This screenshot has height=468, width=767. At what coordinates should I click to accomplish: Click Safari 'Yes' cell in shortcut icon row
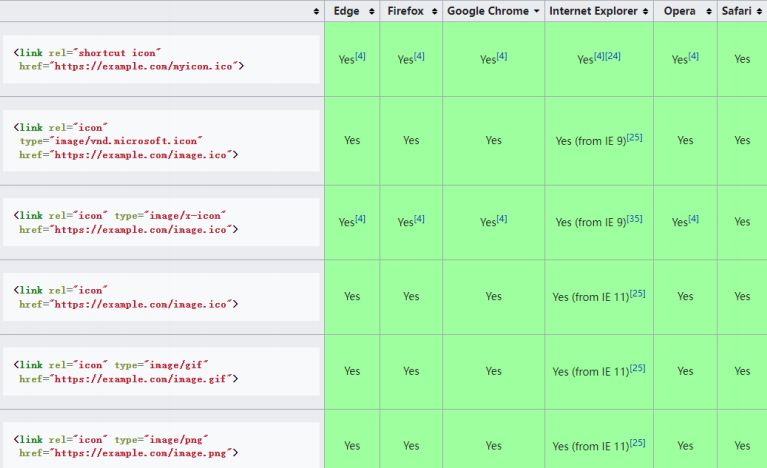pos(742,59)
